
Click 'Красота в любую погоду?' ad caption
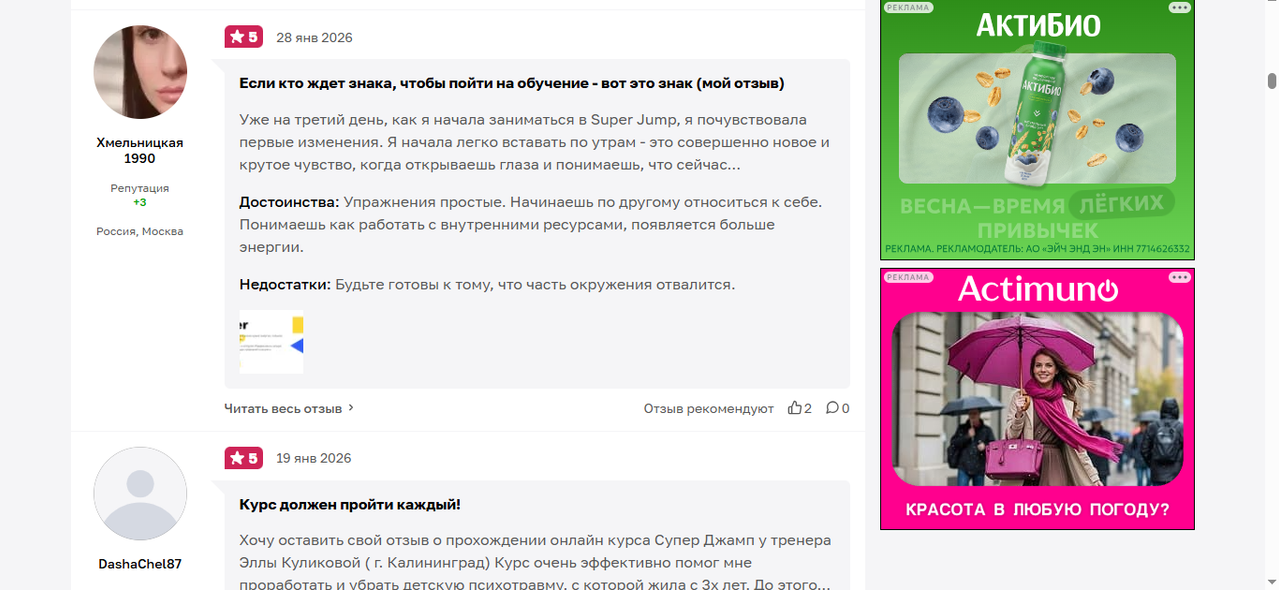pyautogui.click(x=1037, y=510)
